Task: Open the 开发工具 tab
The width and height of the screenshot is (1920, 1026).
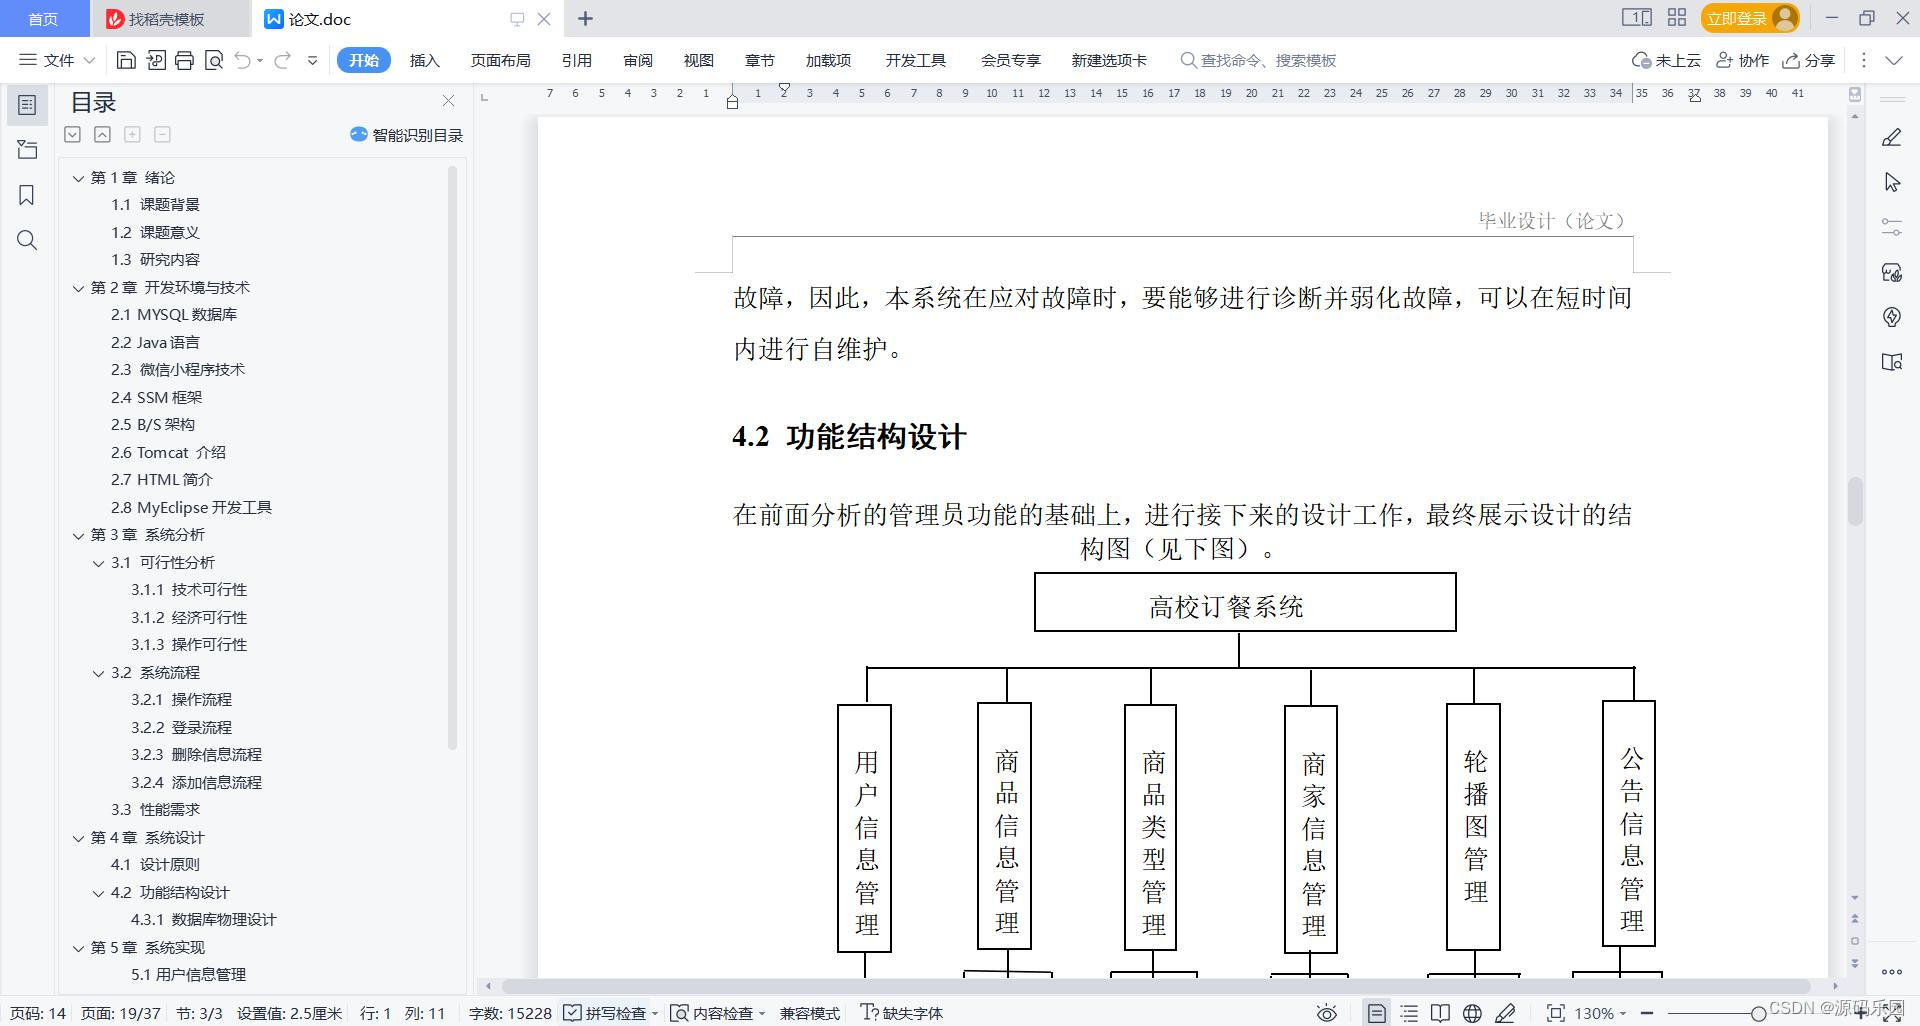Action: (915, 60)
